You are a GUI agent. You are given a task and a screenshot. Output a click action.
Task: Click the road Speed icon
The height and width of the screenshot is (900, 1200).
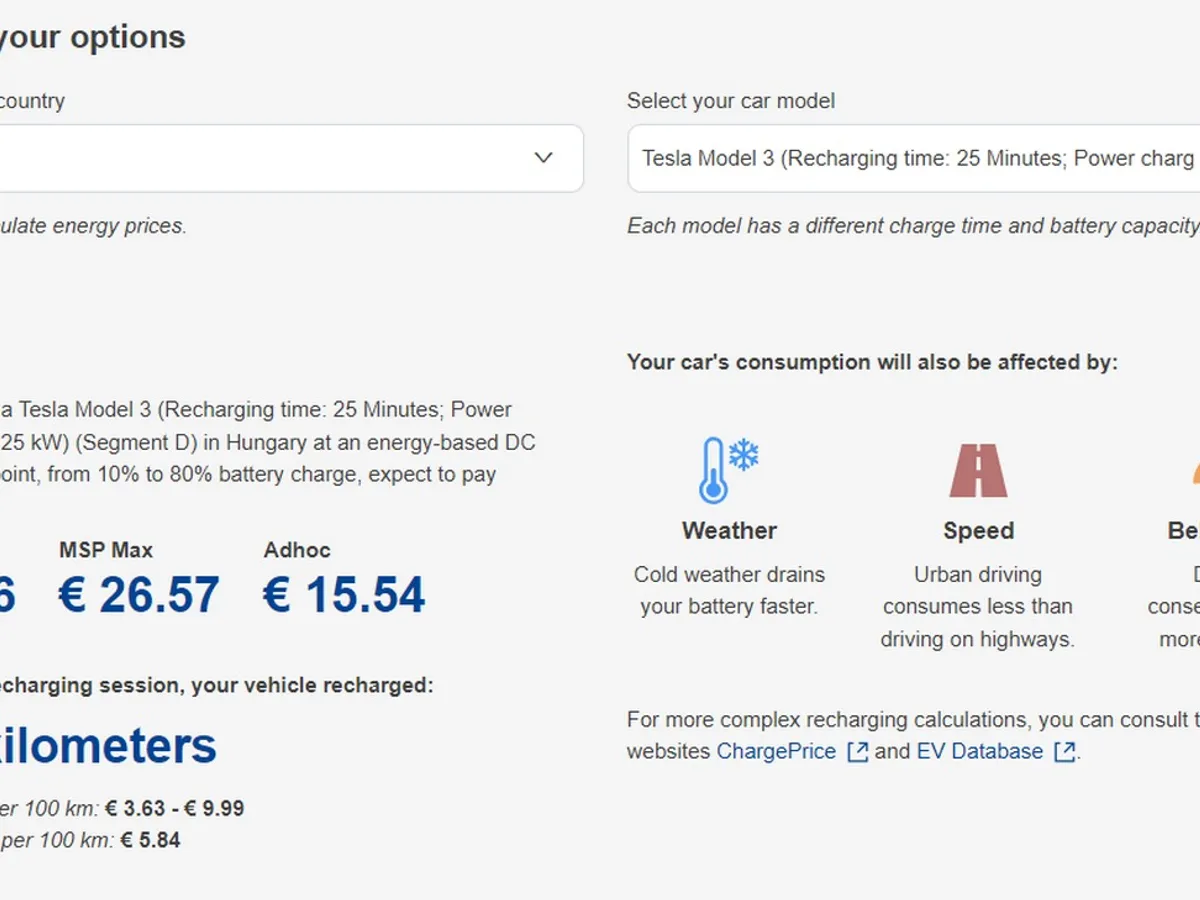(x=978, y=470)
